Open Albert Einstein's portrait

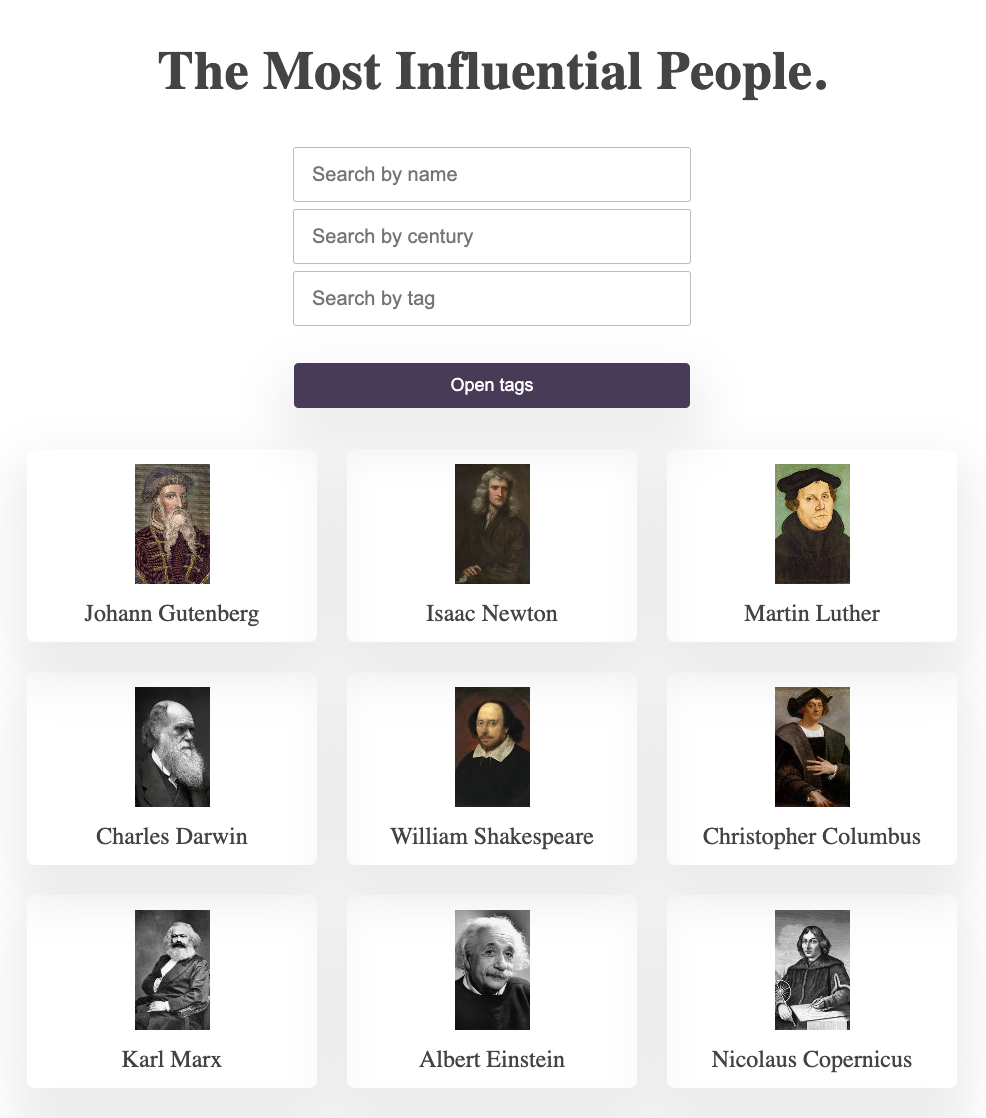[x=492, y=969]
